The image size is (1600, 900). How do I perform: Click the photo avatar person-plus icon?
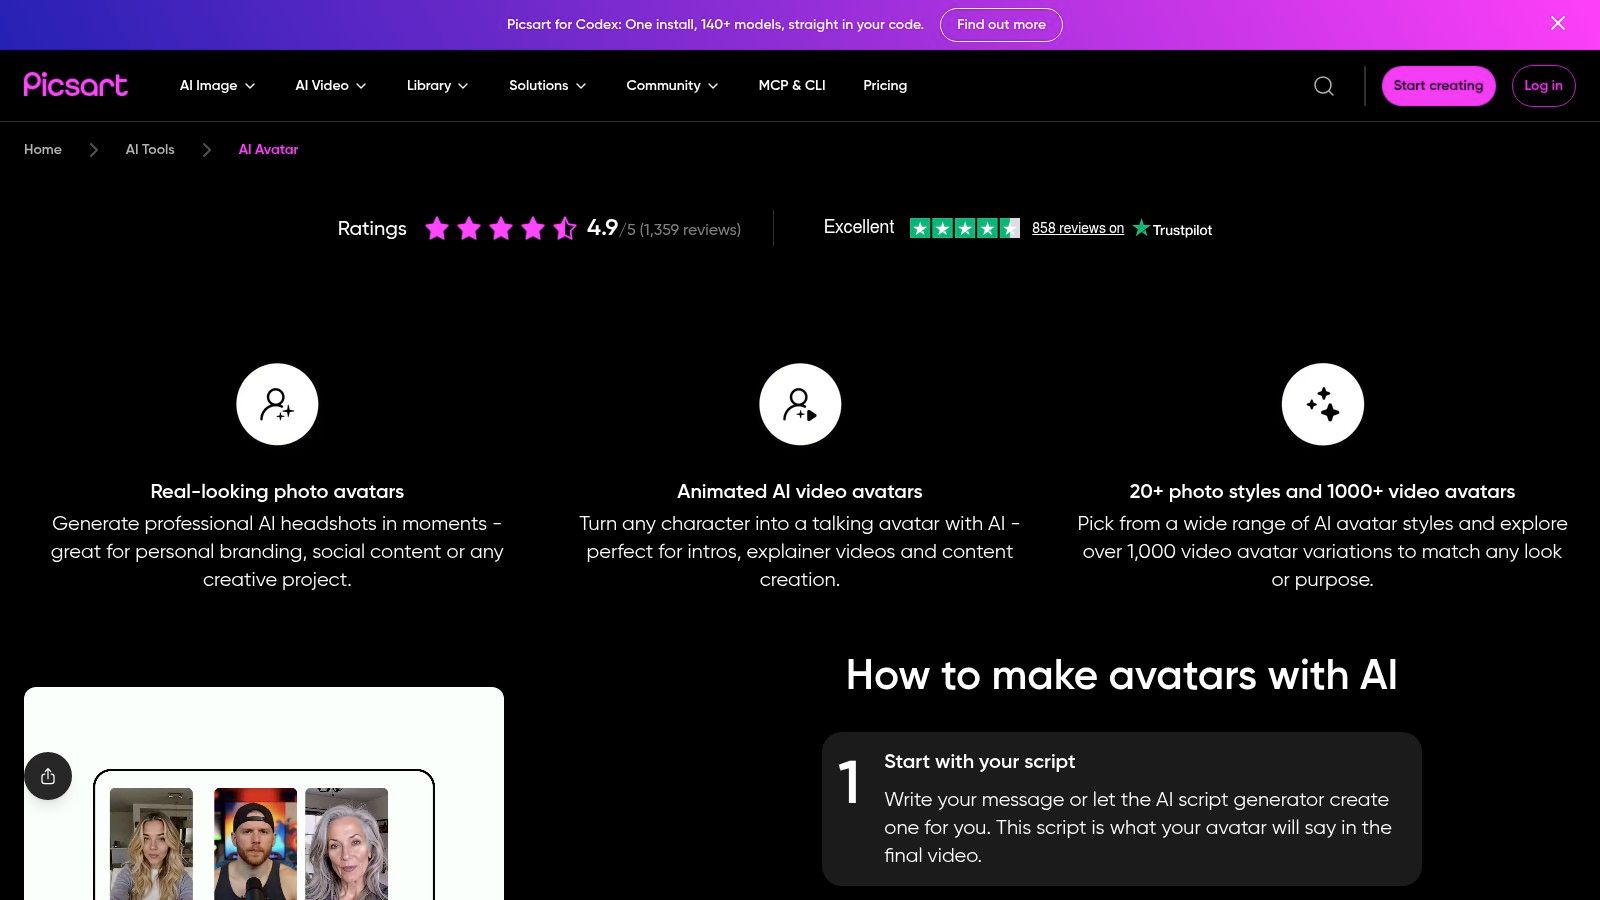tap(277, 404)
